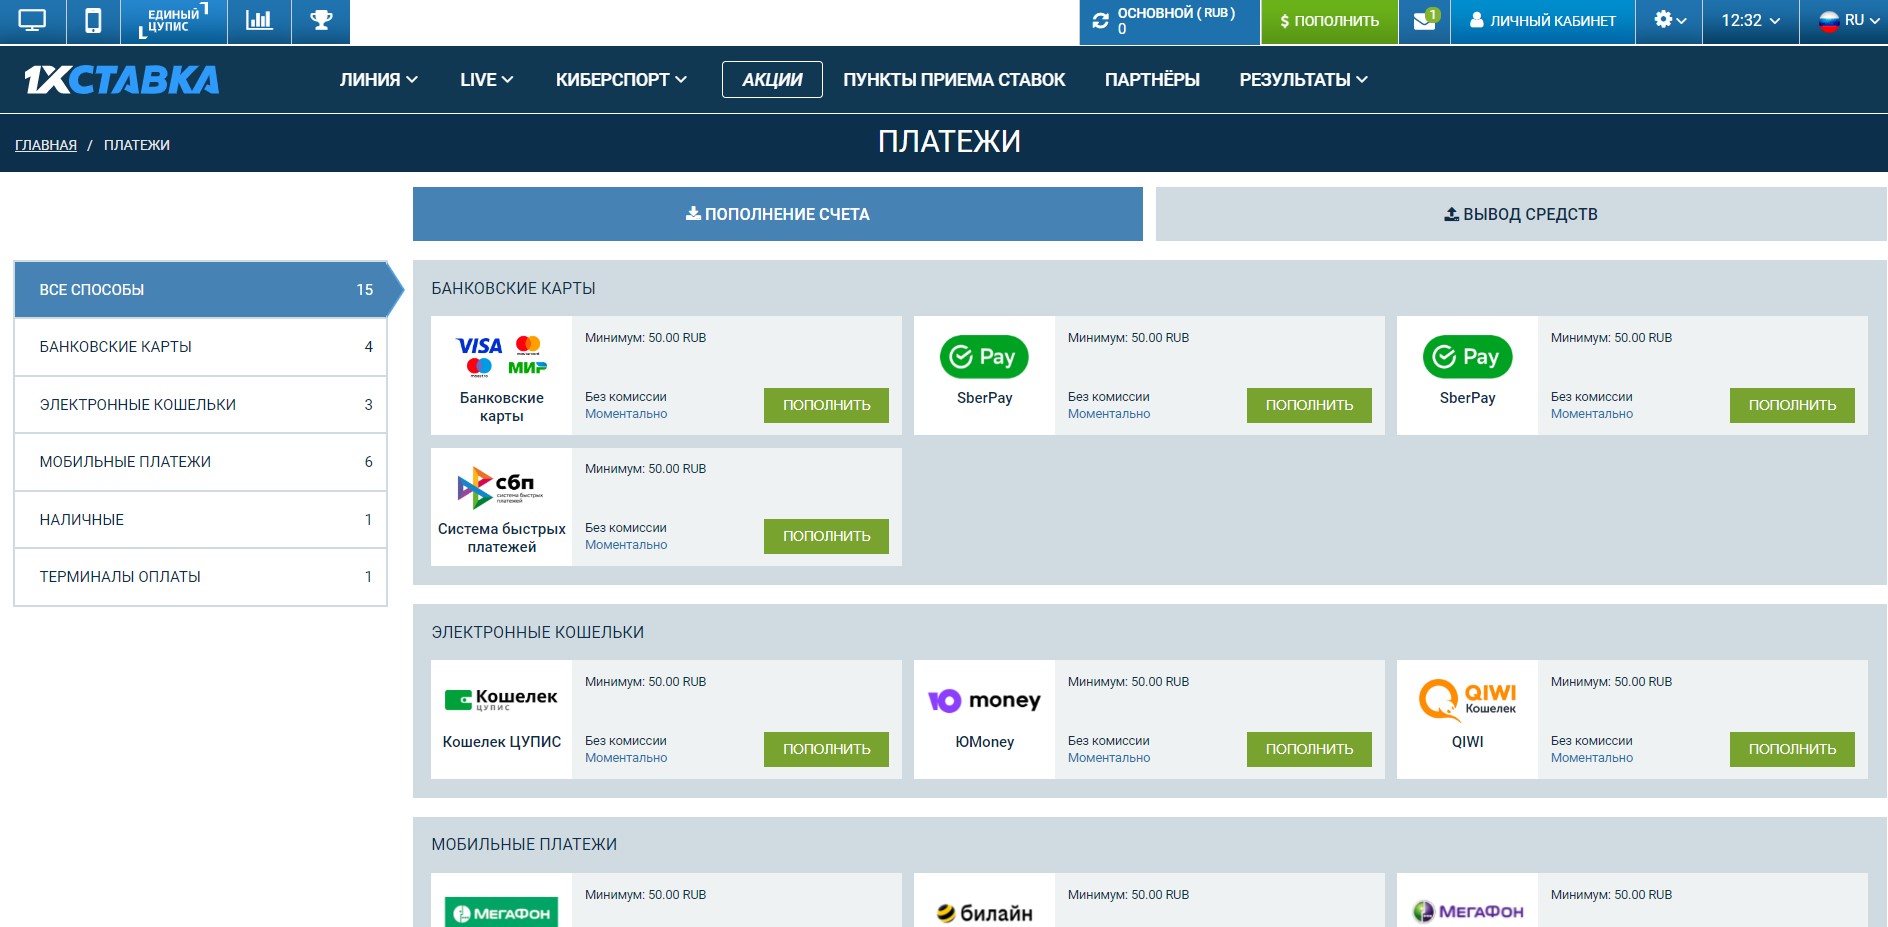Click the Кошелек ЦУПИС label under the logo

pos(502,742)
